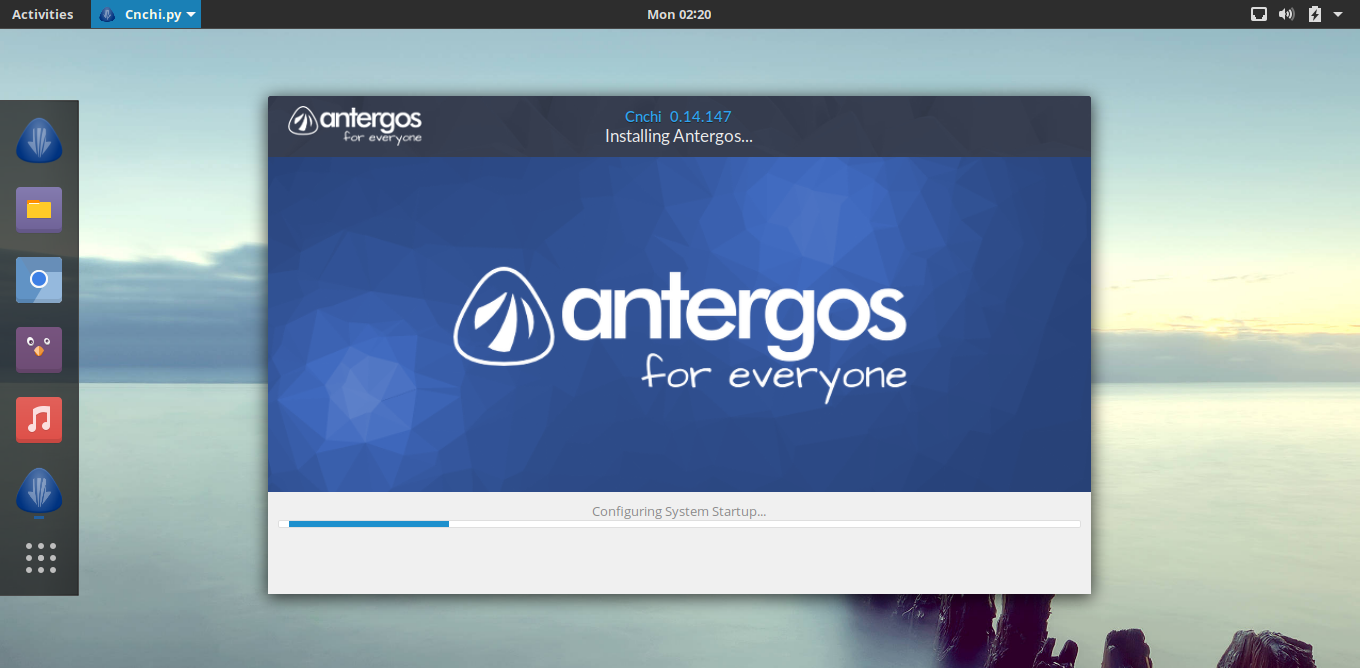
Task: Open the purple bird chat app icon
Action: 39,350
